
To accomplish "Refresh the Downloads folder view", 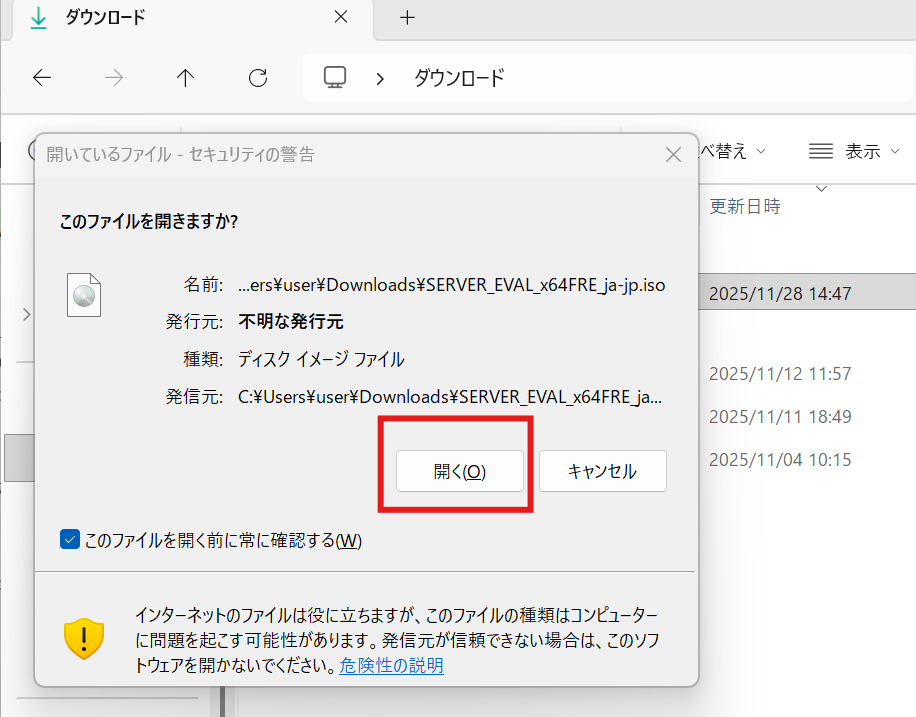I will [x=258, y=78].
